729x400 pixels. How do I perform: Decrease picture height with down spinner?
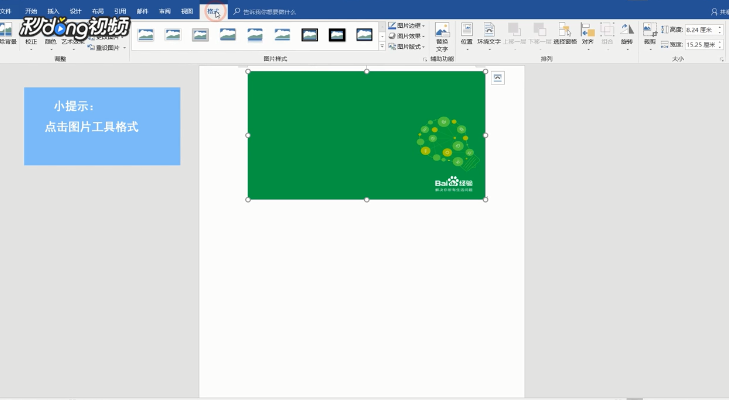click(720, 32)
